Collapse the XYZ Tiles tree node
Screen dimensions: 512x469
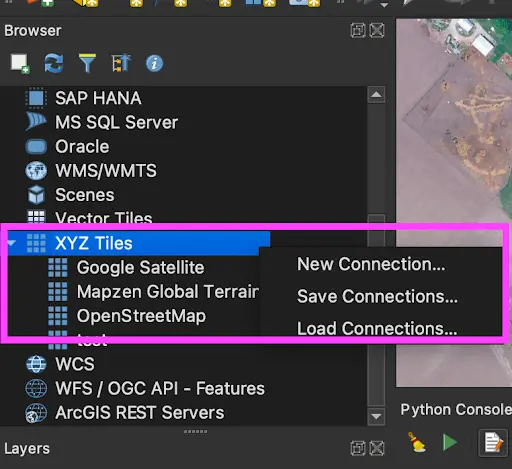(12, 243)
